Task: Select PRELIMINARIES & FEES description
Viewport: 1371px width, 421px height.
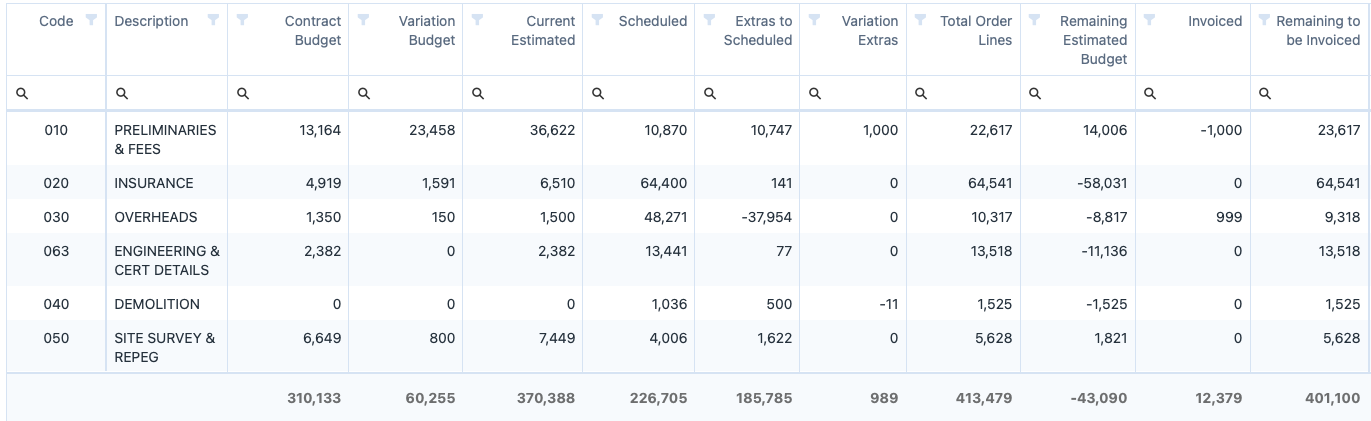Action: [x=165, y=139]
